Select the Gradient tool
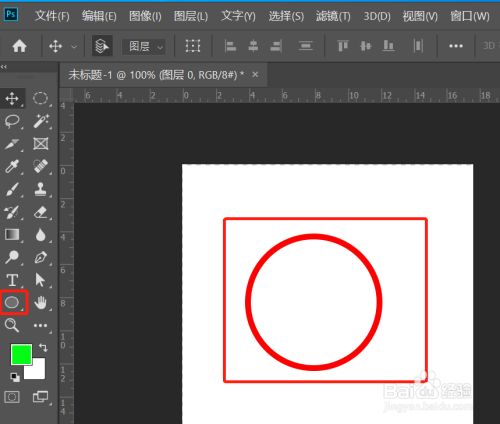Viewport: 500px width, 424px height. [12, 235]
